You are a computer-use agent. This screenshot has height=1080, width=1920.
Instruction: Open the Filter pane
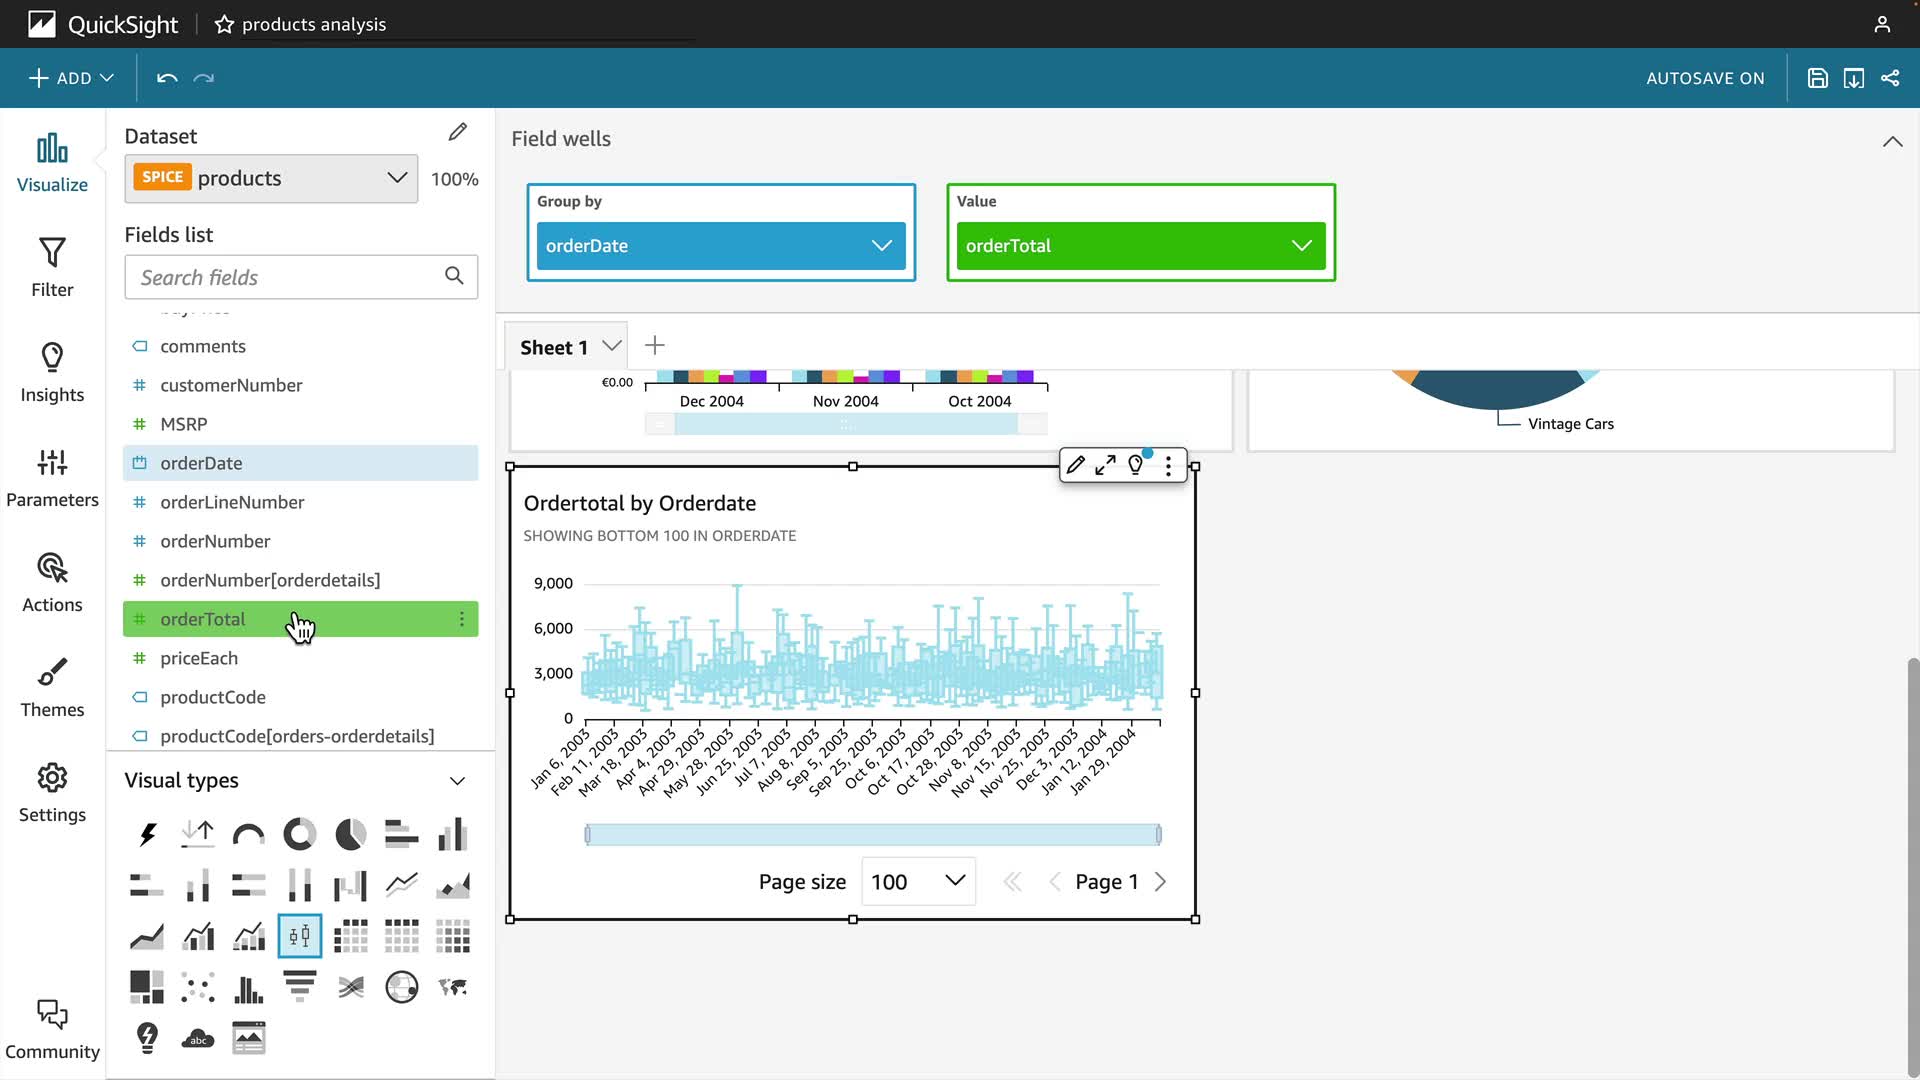[52, 267]
